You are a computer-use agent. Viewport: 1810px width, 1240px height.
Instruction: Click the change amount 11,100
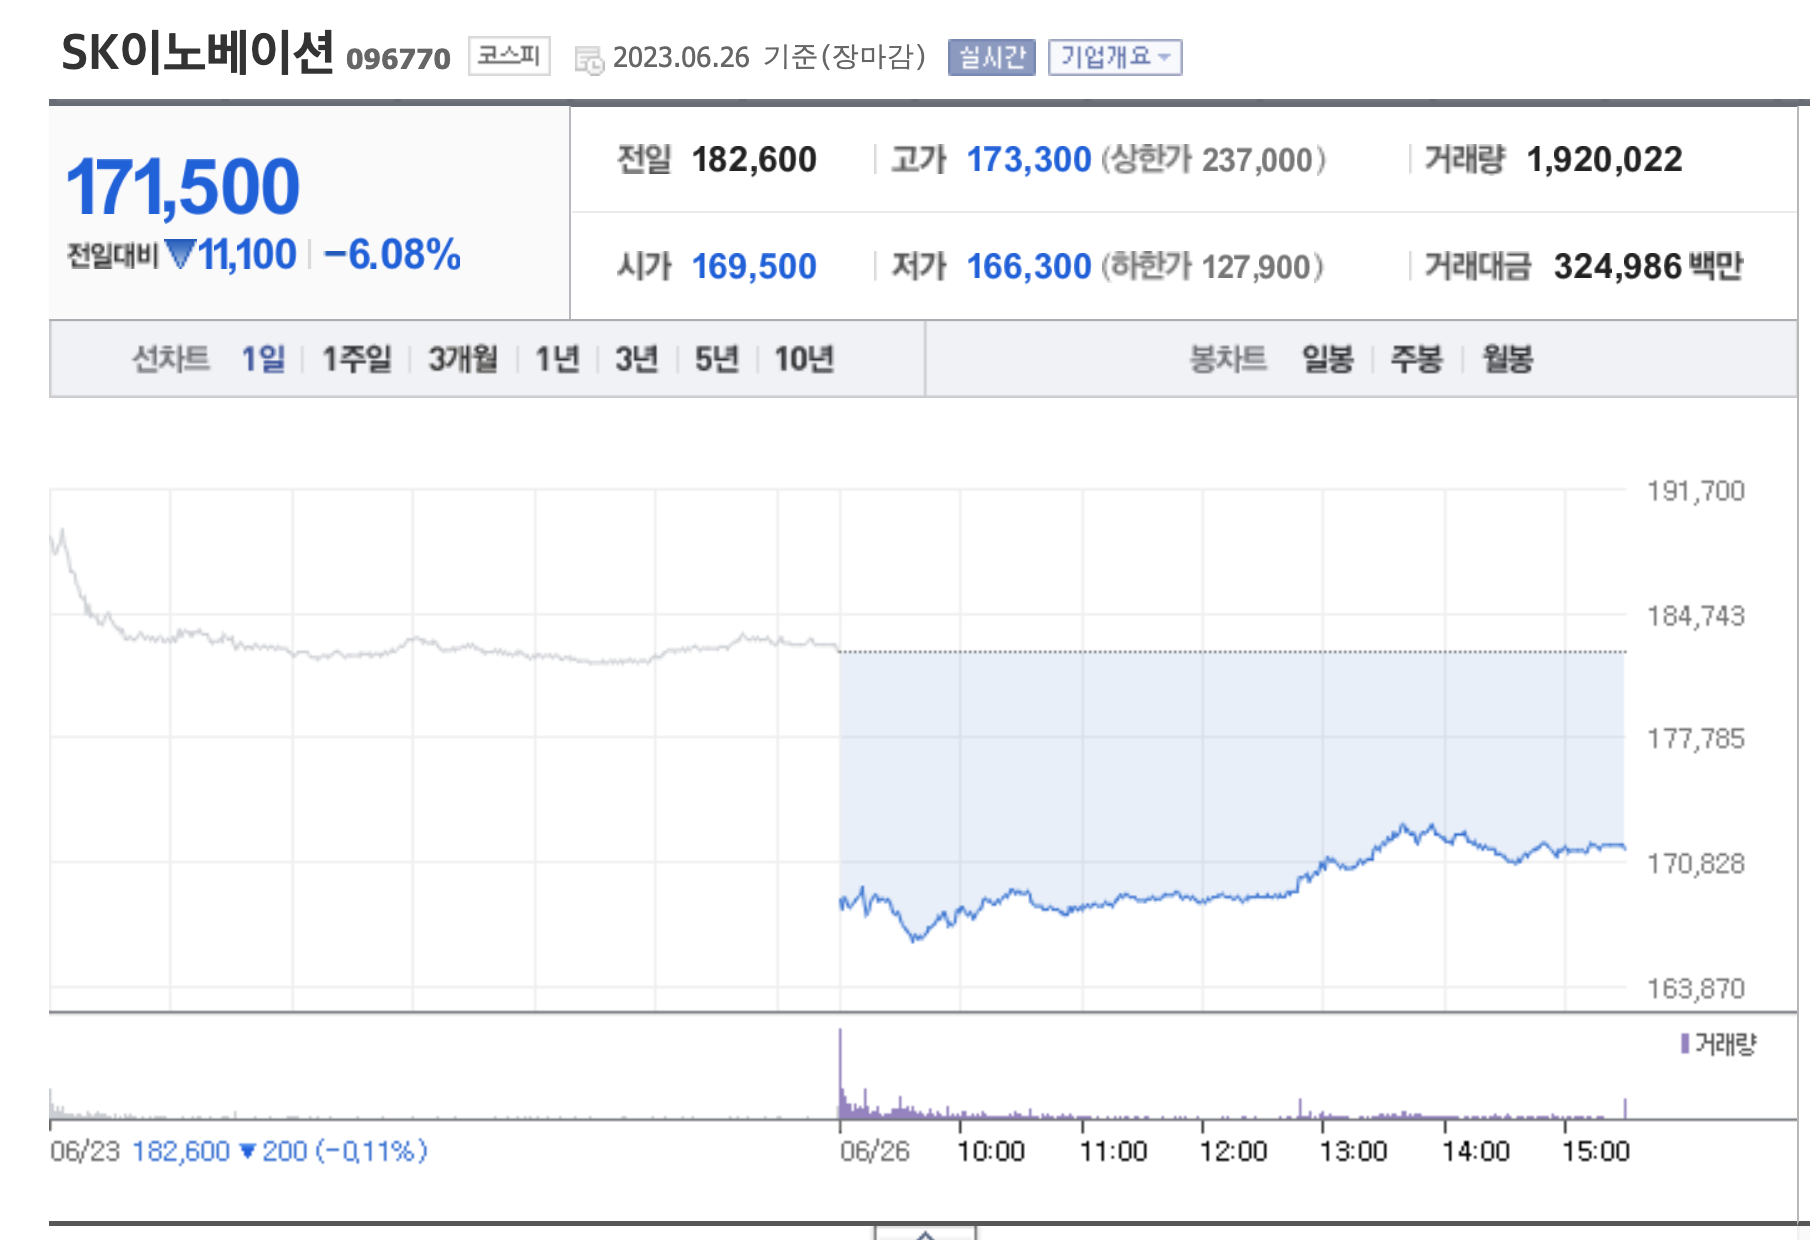[247, 255]
